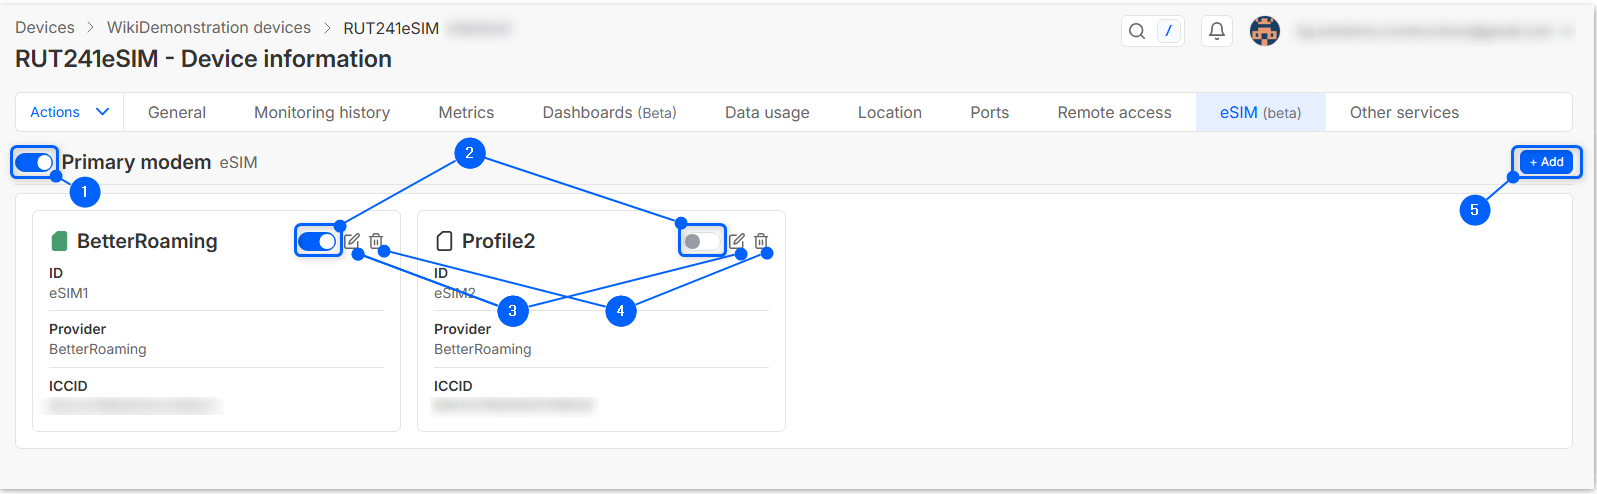The image size is (1597, 494).
Task: Select the Other services tab
Action: click(1404, 113)
